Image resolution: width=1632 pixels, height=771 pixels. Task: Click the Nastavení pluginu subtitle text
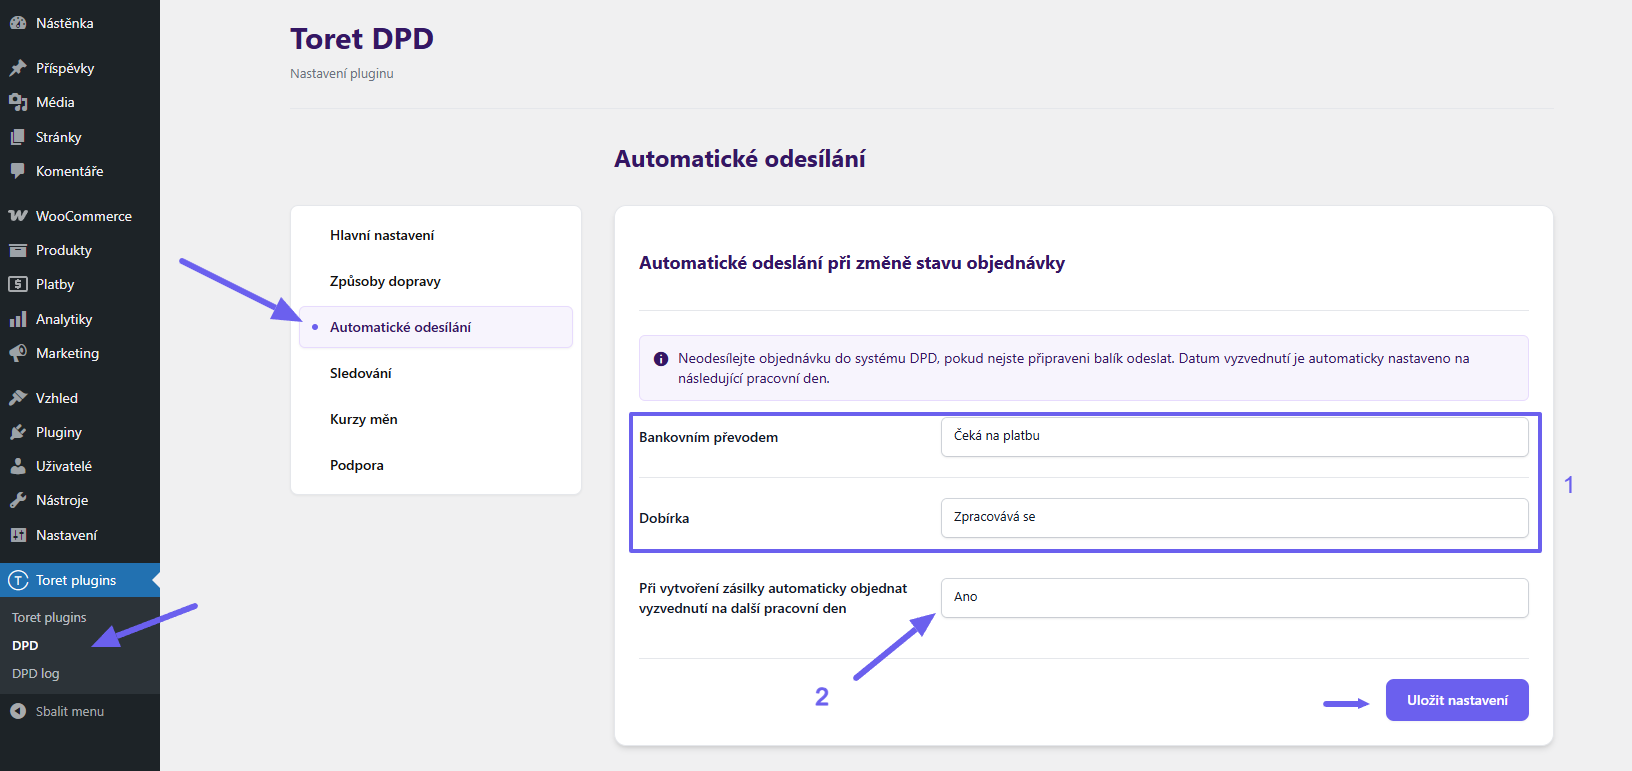pos(342,73)
